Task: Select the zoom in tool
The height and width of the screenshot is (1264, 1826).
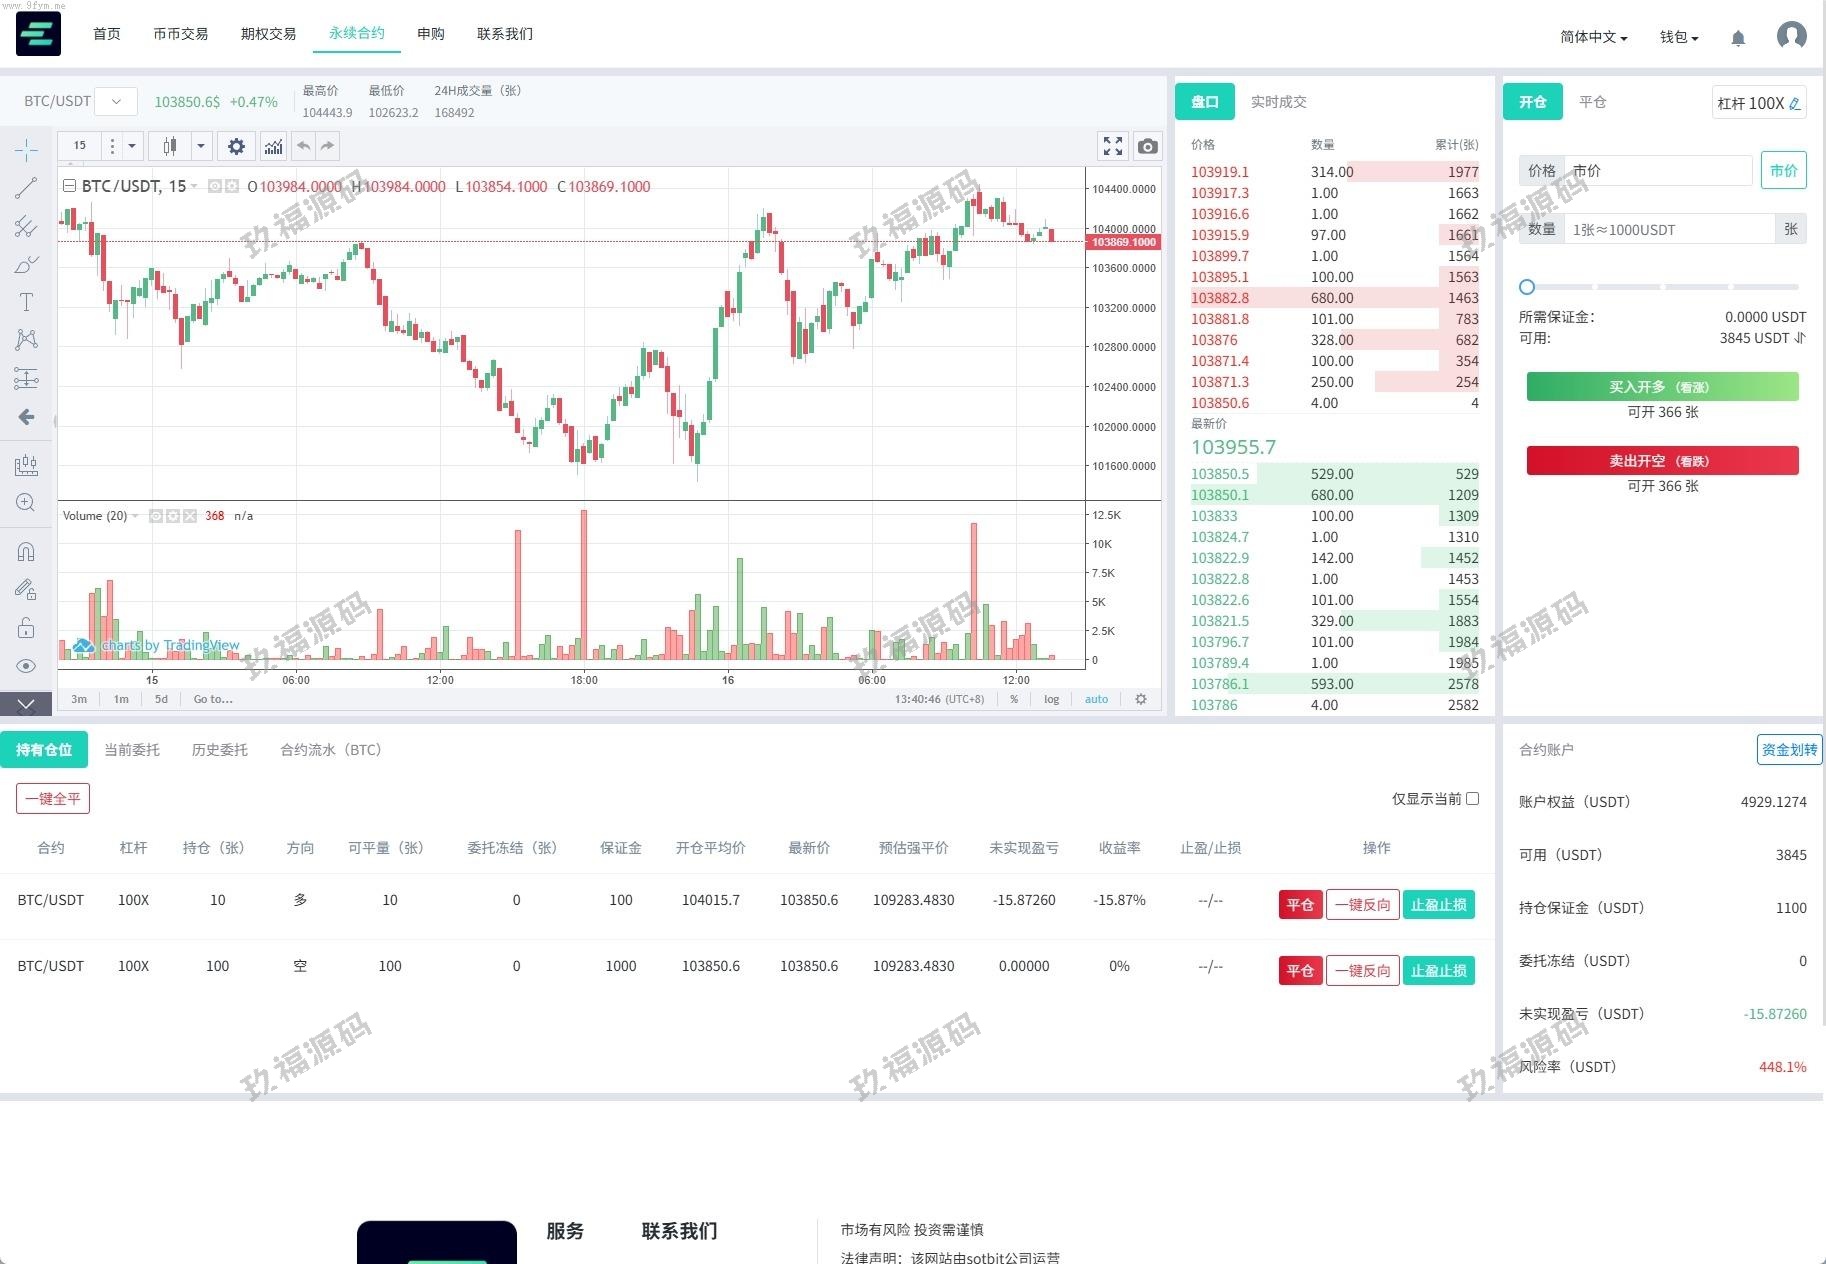Action: [26, 502]
